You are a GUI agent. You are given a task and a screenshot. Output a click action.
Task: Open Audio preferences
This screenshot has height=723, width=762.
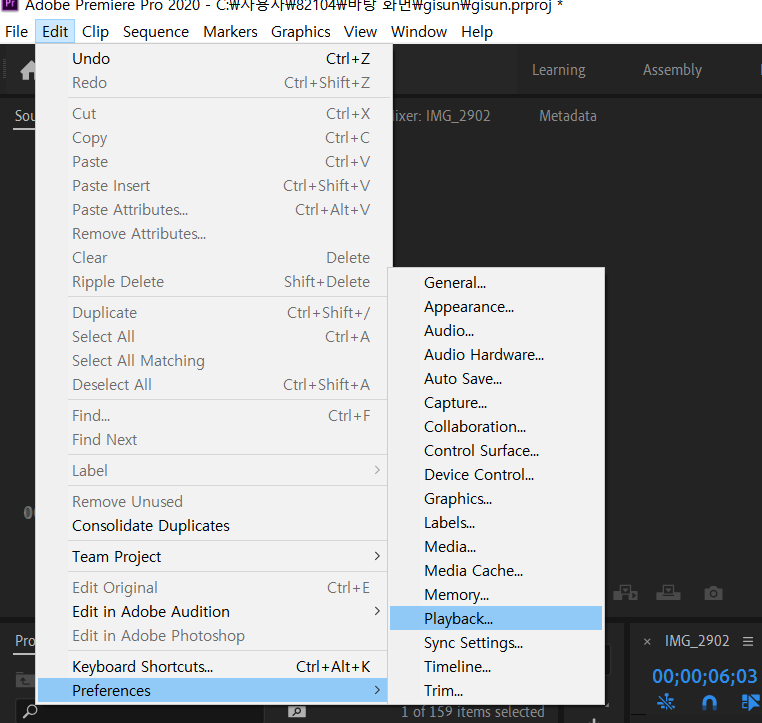[496, 331]
